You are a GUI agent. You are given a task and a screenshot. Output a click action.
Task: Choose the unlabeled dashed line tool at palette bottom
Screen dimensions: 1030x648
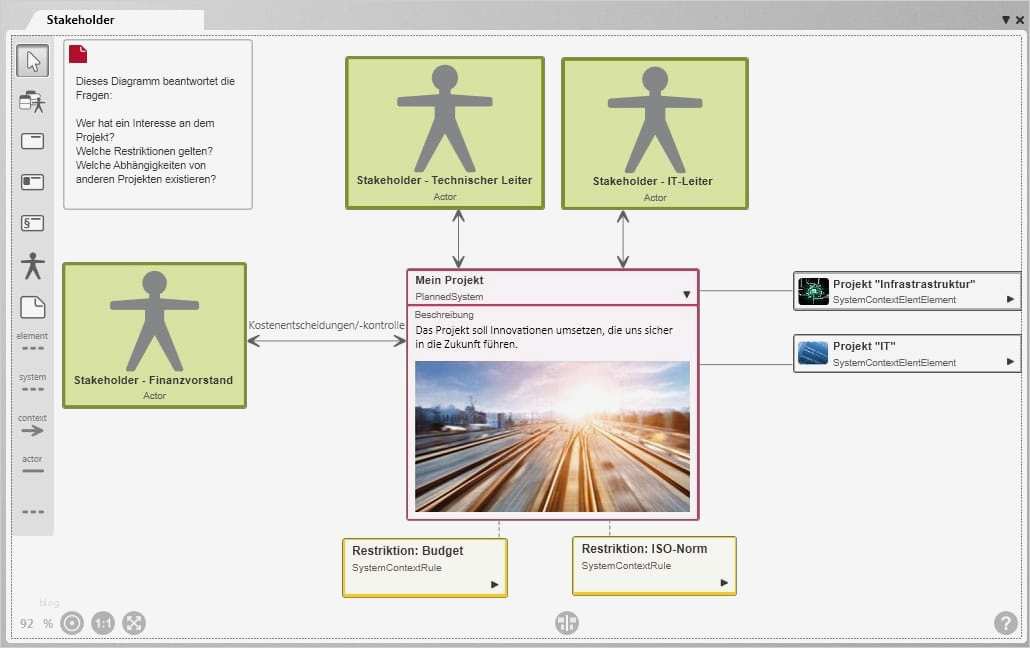pyautogui.click(x=33, y=511)
